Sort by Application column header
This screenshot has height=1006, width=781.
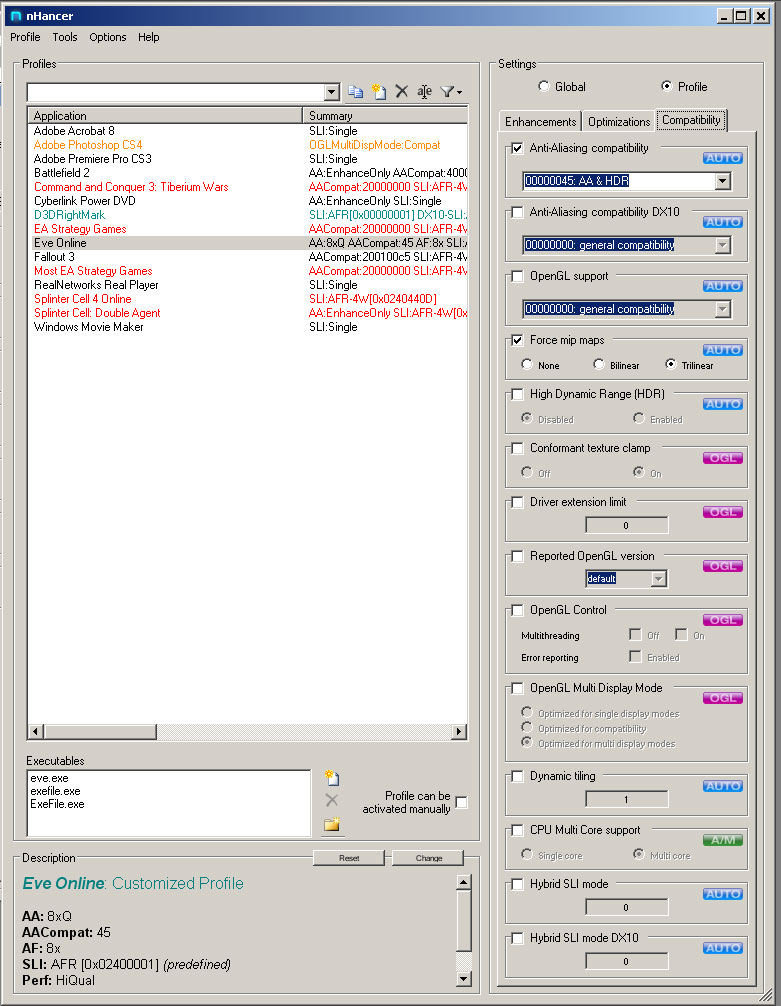(165, 116)
